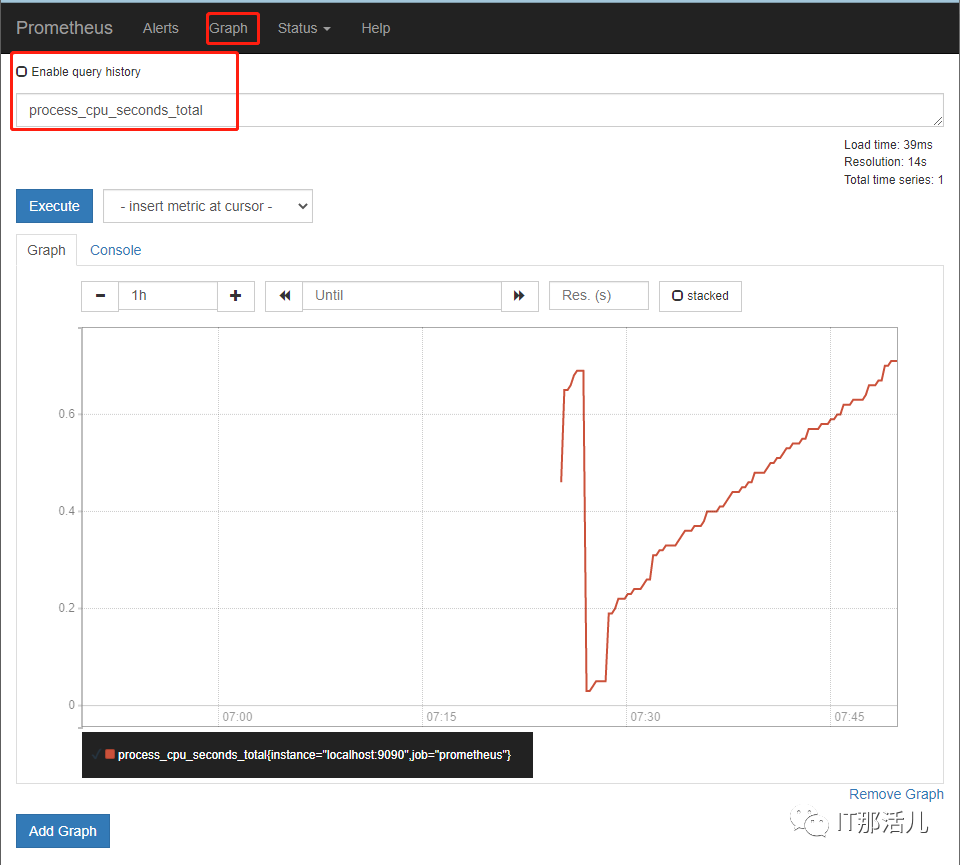
Task: Click the Resolution: 14s text
Action: 885,162
